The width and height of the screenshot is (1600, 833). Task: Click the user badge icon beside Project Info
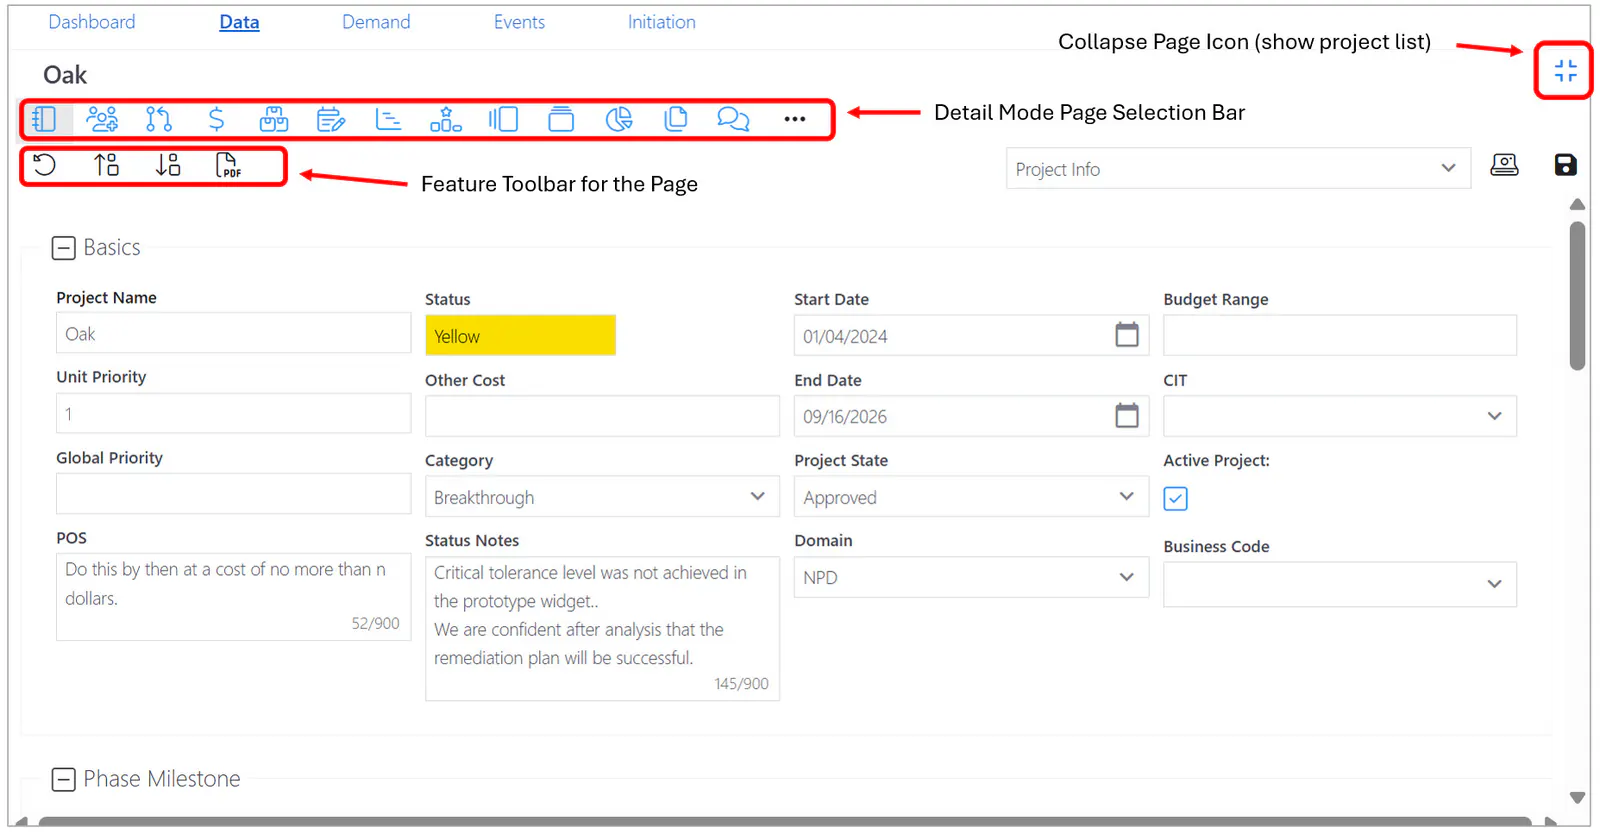pyautogui.click(x=1504, y=165)
